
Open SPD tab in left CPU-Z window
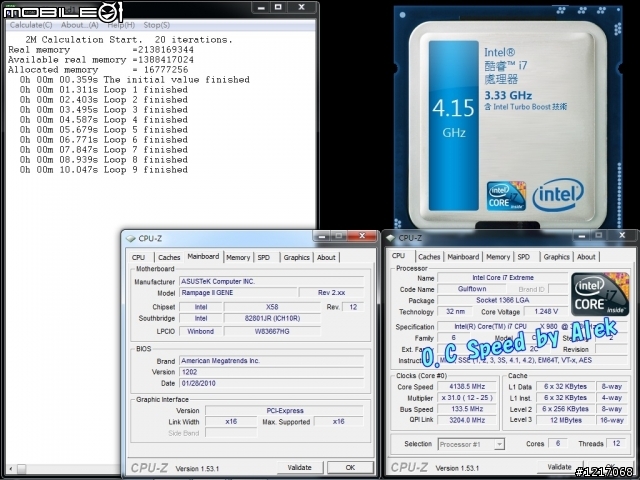click(264, 258)
